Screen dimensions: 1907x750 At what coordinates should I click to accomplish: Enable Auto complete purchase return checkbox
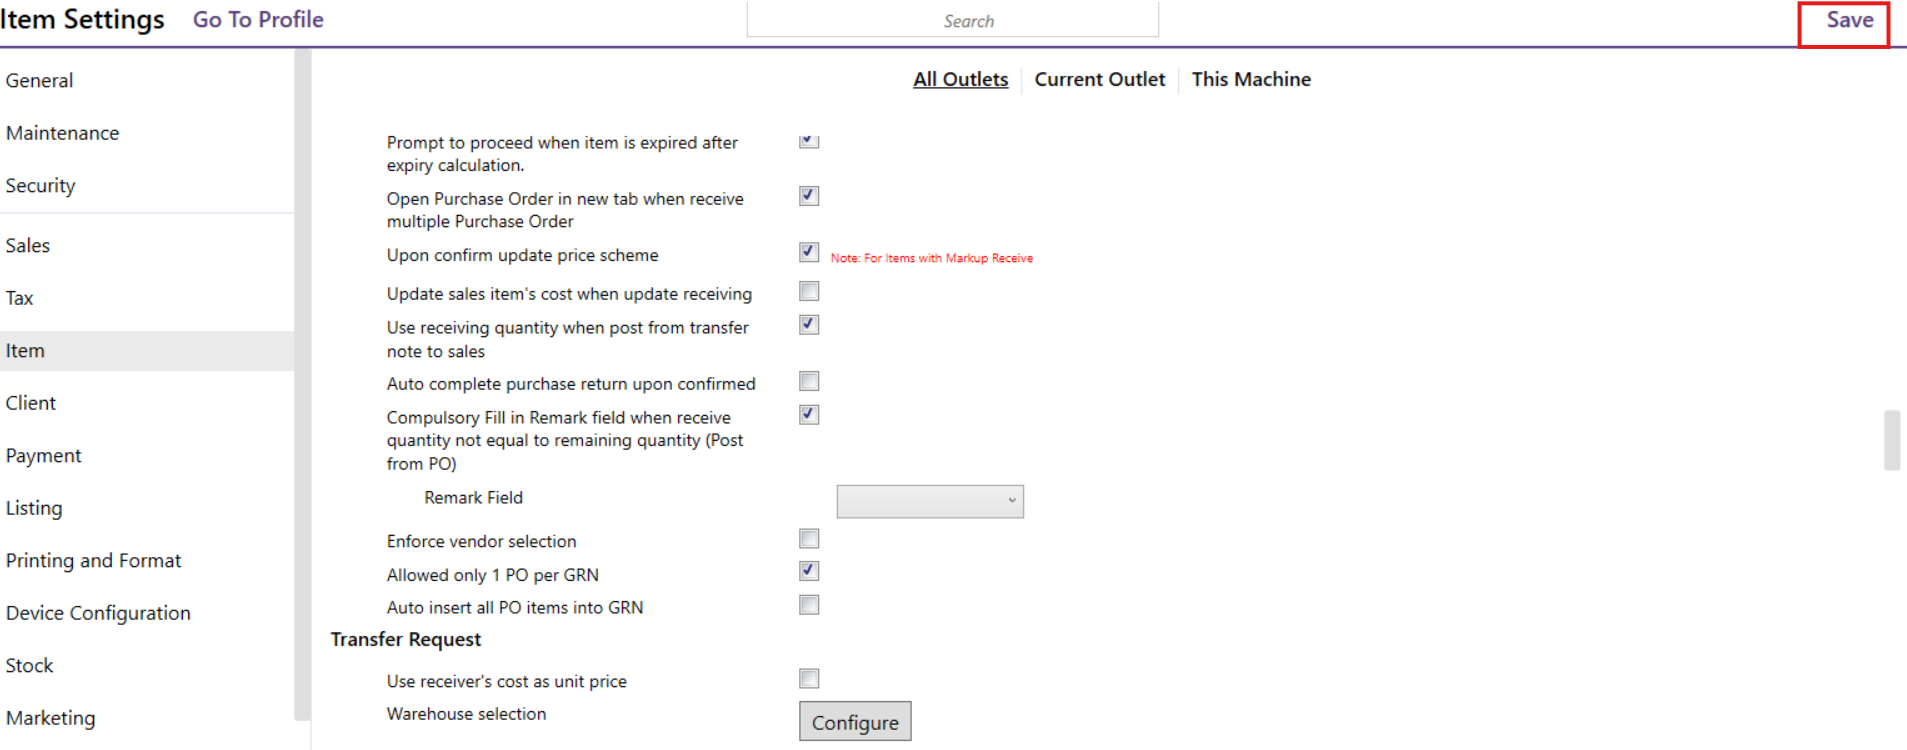click(809, 381)
